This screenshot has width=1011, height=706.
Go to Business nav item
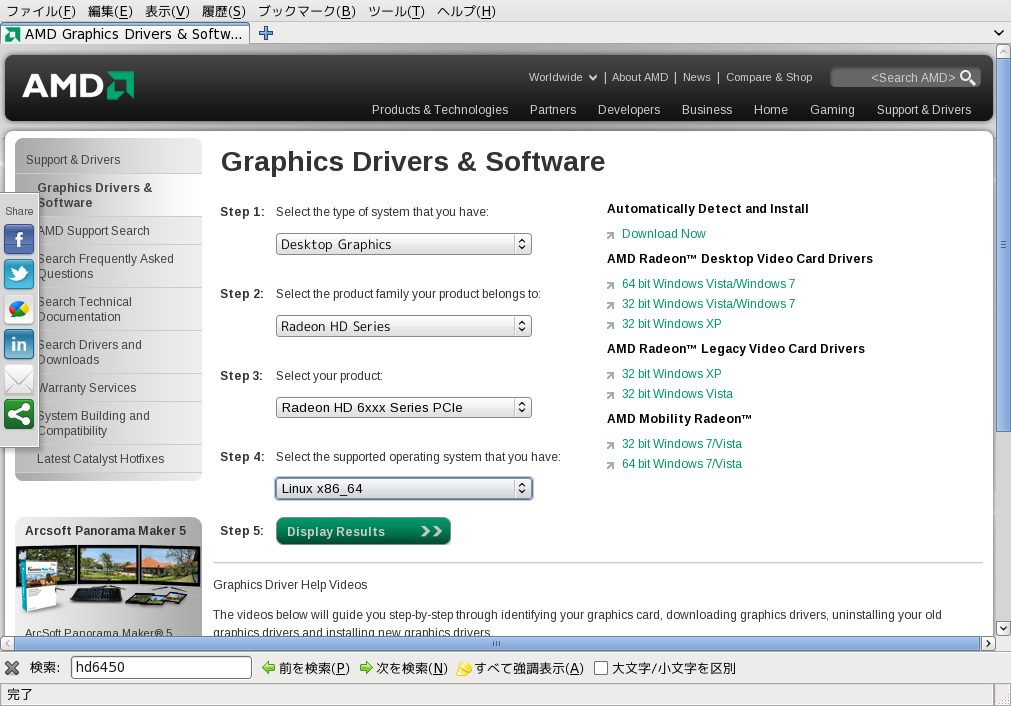[707, 110]
